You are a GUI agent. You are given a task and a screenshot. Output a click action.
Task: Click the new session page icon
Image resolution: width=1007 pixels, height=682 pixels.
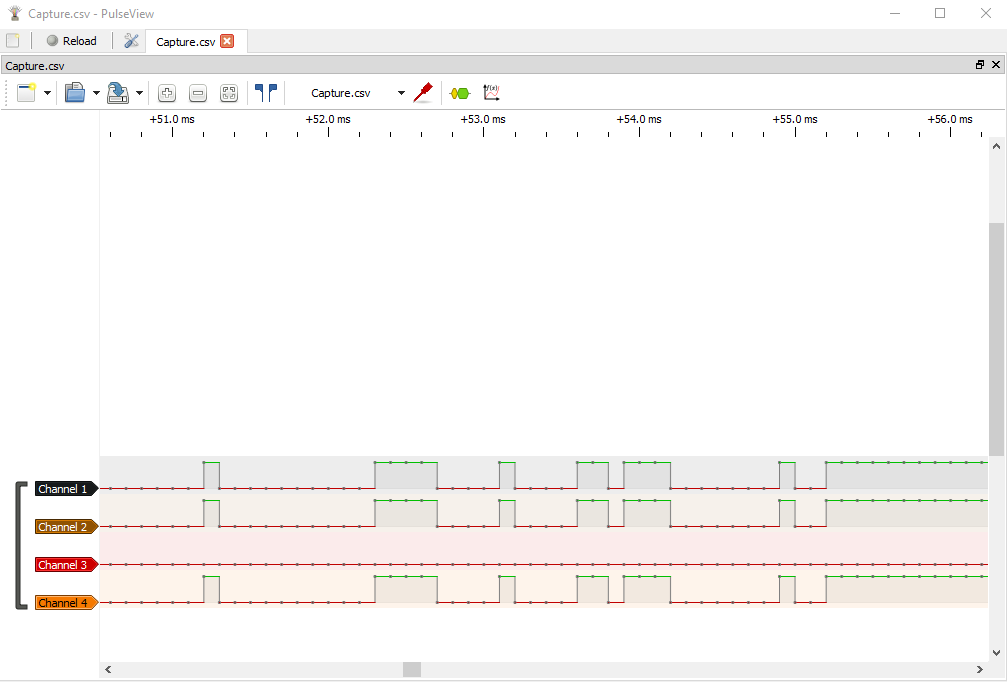click(x=13, y=40)
